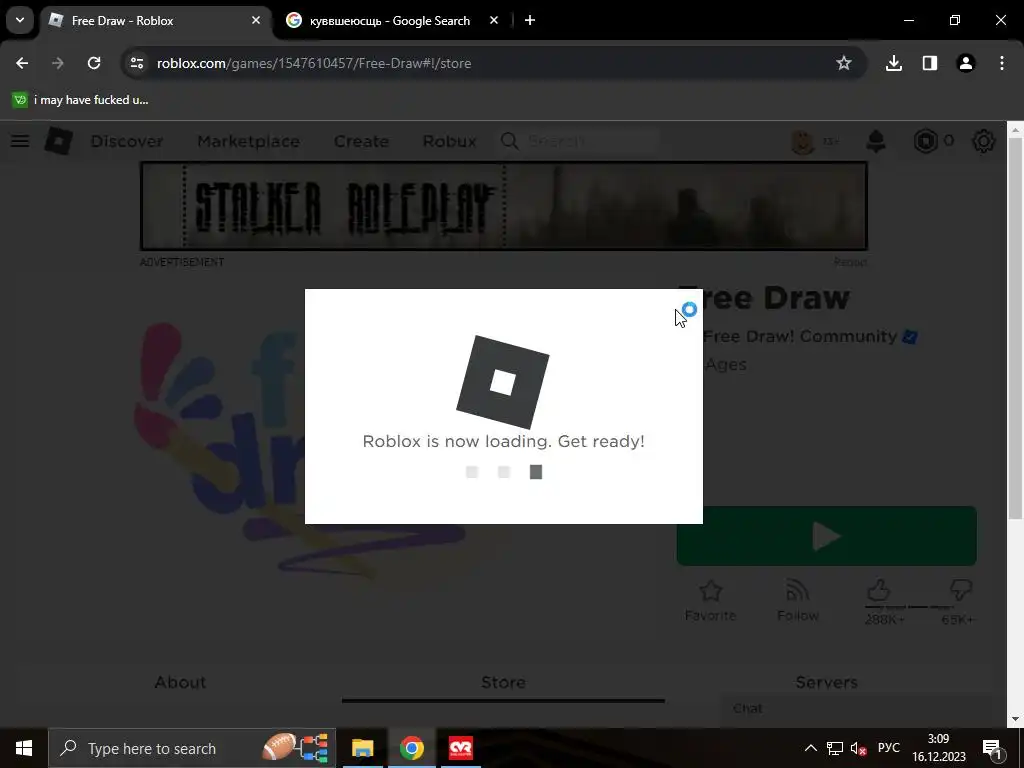Viewport: 1024px width, 768px height.
Task: Open network status tray icon
Action: (x=835, y=748)
